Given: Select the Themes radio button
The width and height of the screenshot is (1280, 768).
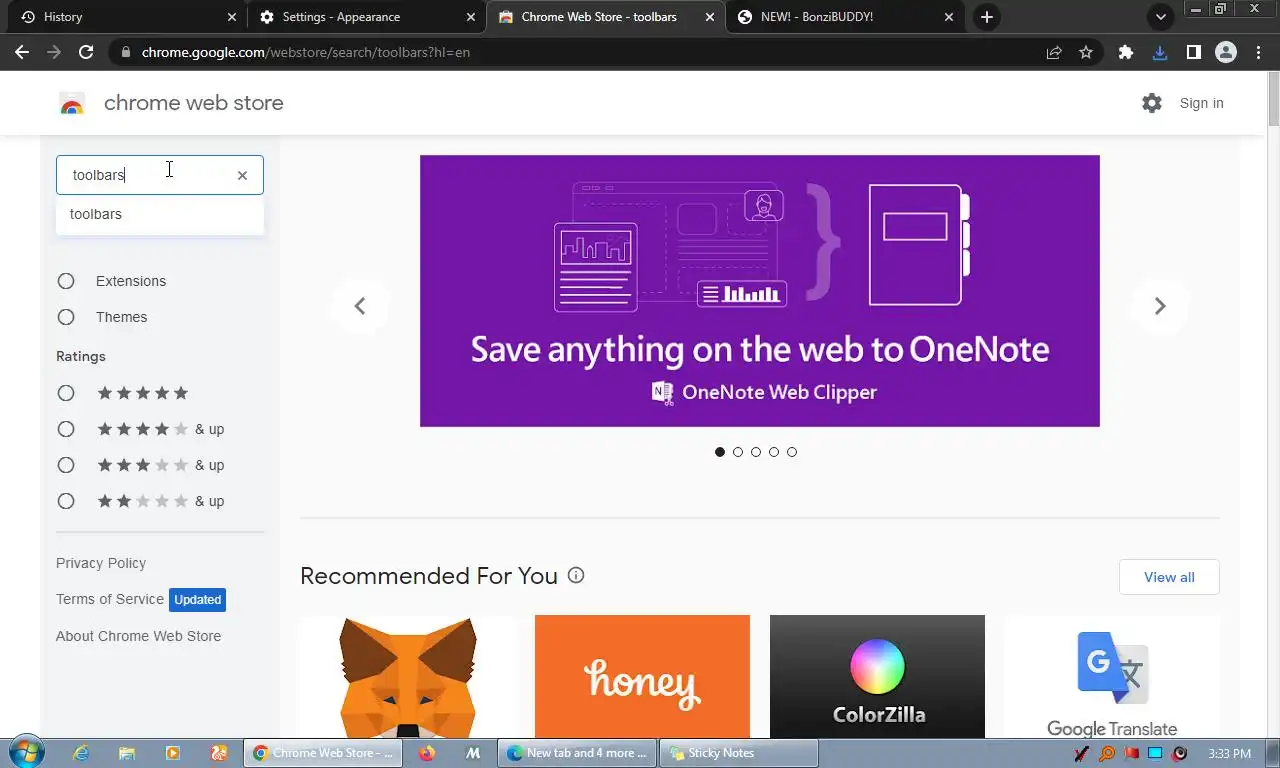Looking at the screenshot, I should coord(66,317).
